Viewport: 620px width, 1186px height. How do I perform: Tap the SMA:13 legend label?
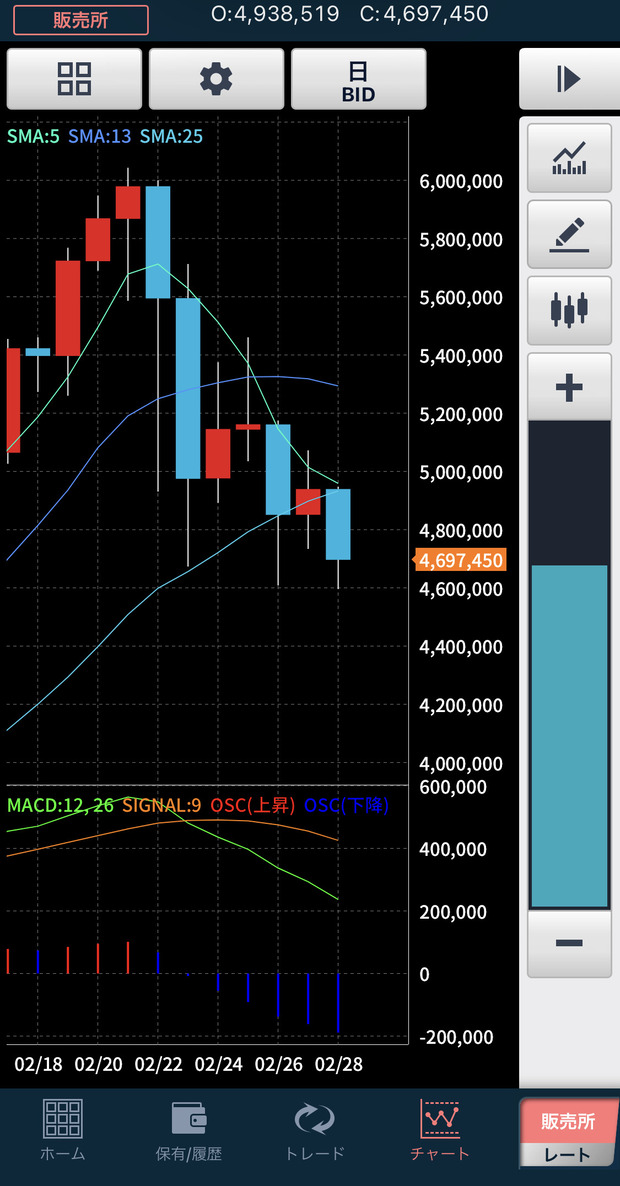(x=99, y=137)
